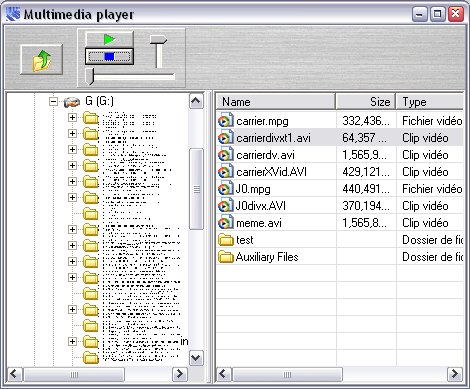This screenshot has height=389, width=470.
Task: Select the G (G:) drive icon
Action: [x=72, y=102]
